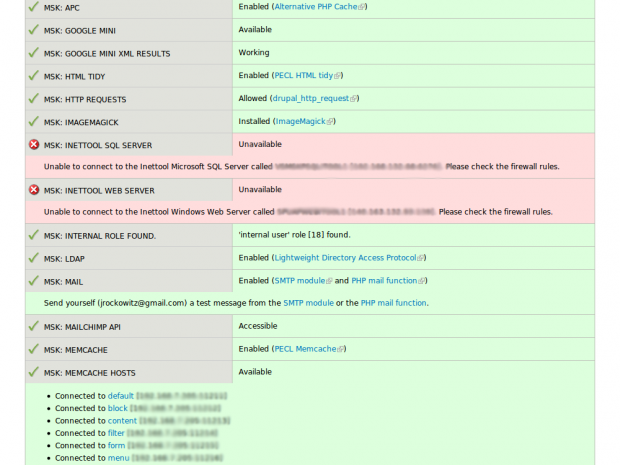
Task: Open the filter memcache host link
Action: click(116, 433)
